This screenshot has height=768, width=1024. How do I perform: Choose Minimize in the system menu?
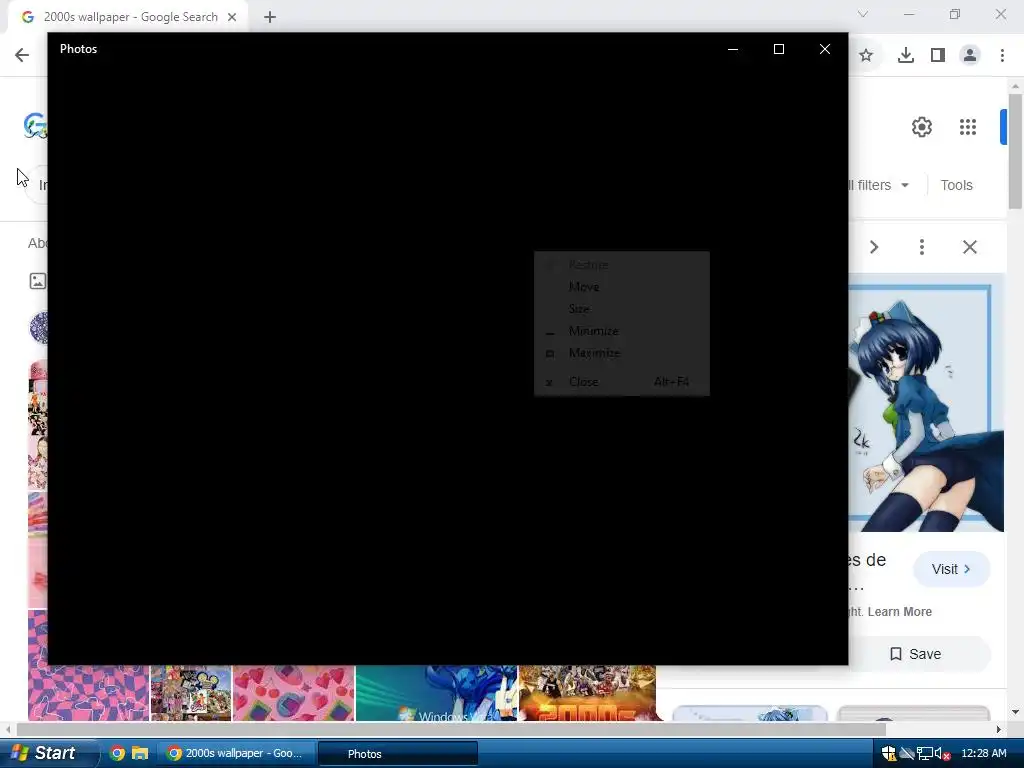pyautogui.click(x=622, y=331)
